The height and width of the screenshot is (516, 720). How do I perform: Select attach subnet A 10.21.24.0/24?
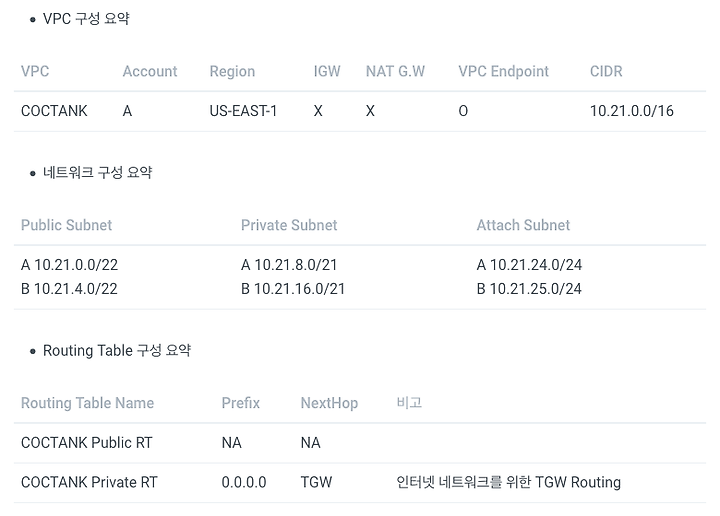pyautogui.click(x=529, y=265)
